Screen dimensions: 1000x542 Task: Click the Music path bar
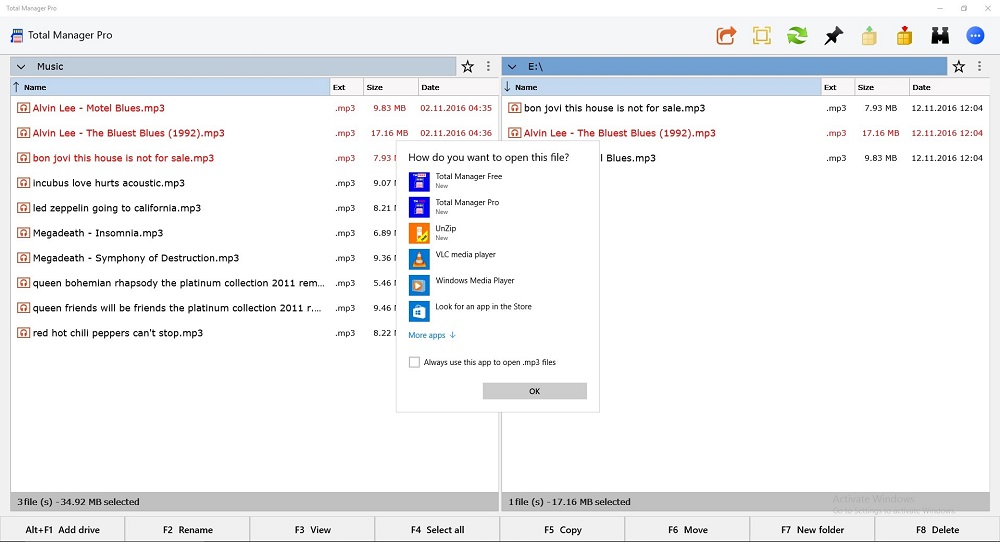233,66
